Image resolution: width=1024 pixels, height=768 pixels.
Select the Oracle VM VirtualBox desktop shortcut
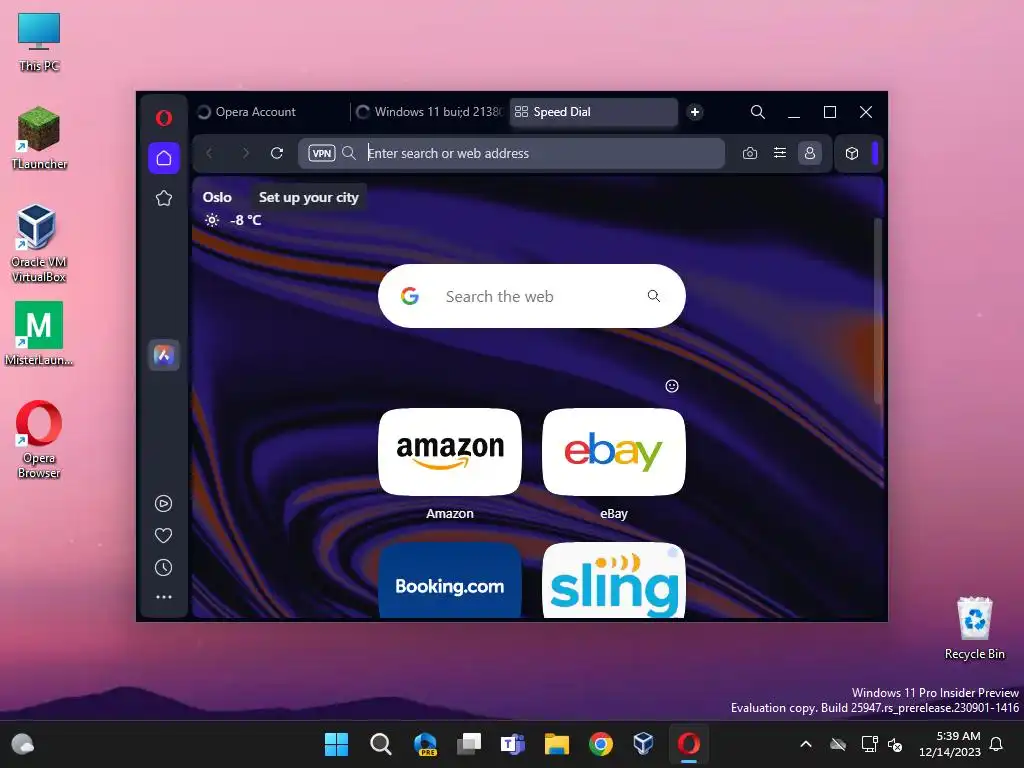(39, 243)
